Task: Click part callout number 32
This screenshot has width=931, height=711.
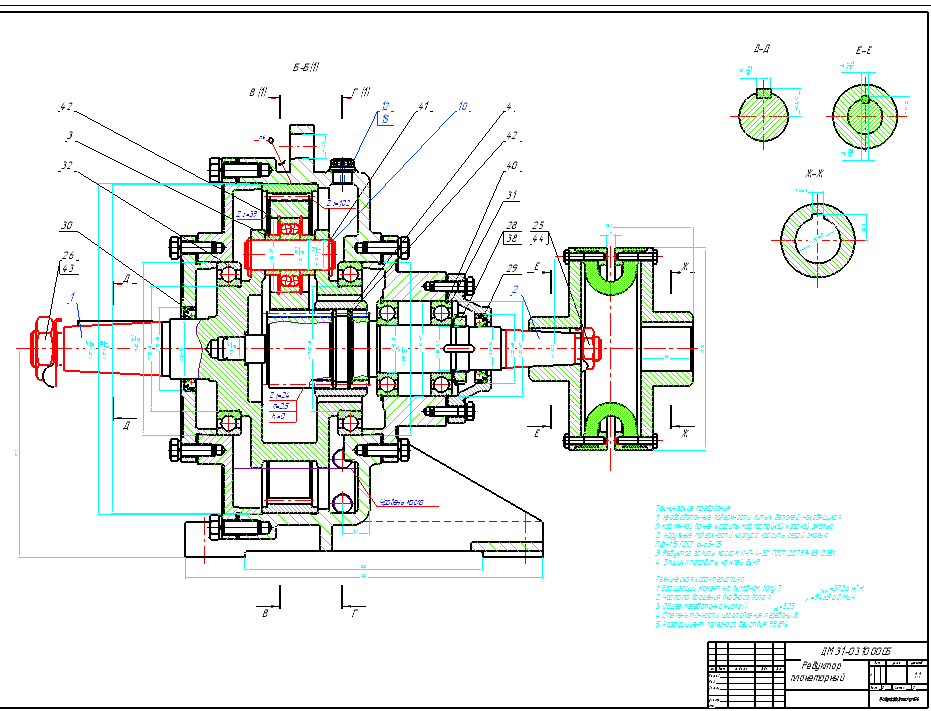Action: coord(66,167)
